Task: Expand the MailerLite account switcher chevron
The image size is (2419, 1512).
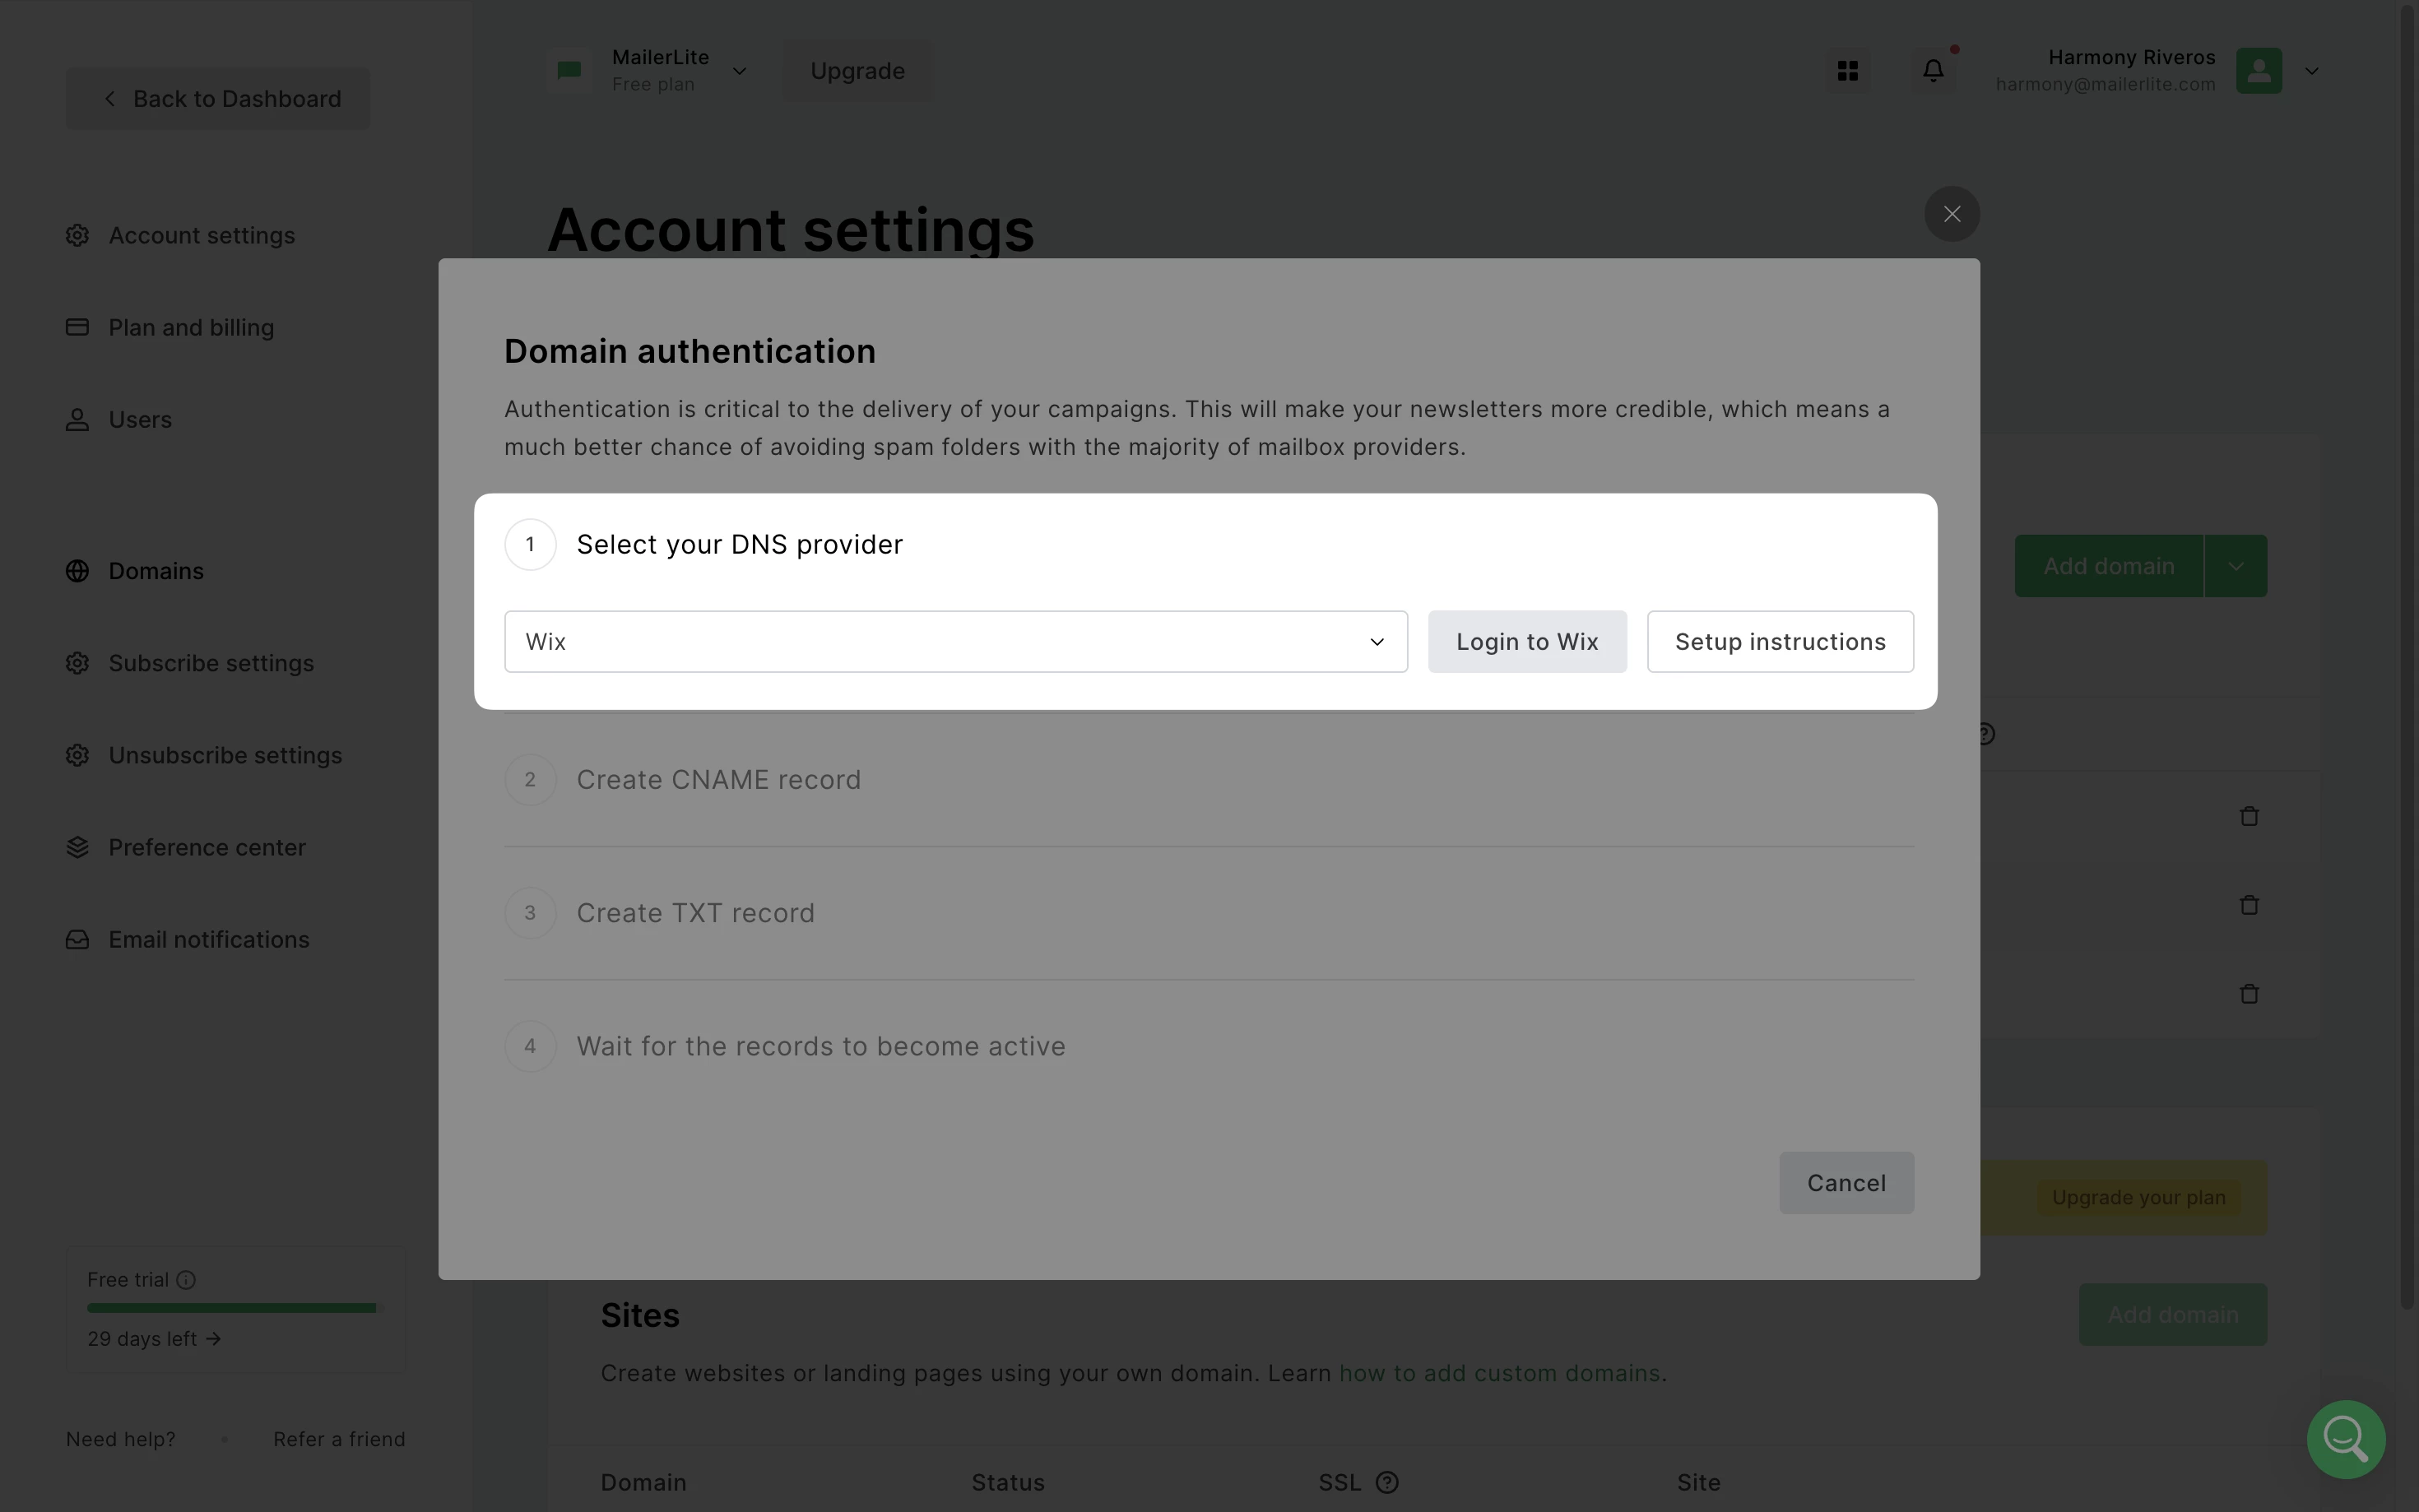Action: tap(739, 71)
